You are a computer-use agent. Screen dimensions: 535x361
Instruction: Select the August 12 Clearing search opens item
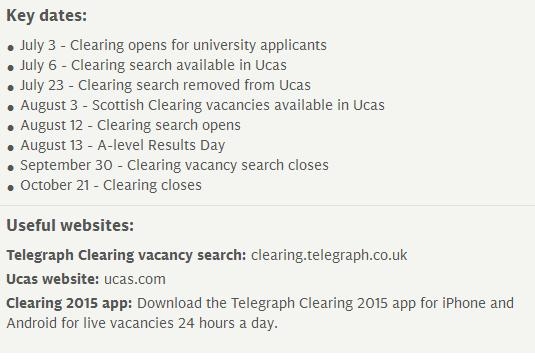(130, 126)
